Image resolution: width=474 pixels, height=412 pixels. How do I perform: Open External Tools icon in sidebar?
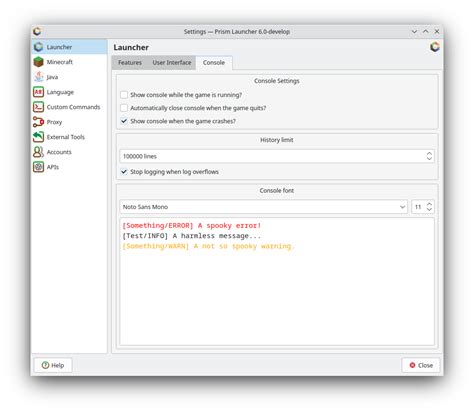(38, 137)
